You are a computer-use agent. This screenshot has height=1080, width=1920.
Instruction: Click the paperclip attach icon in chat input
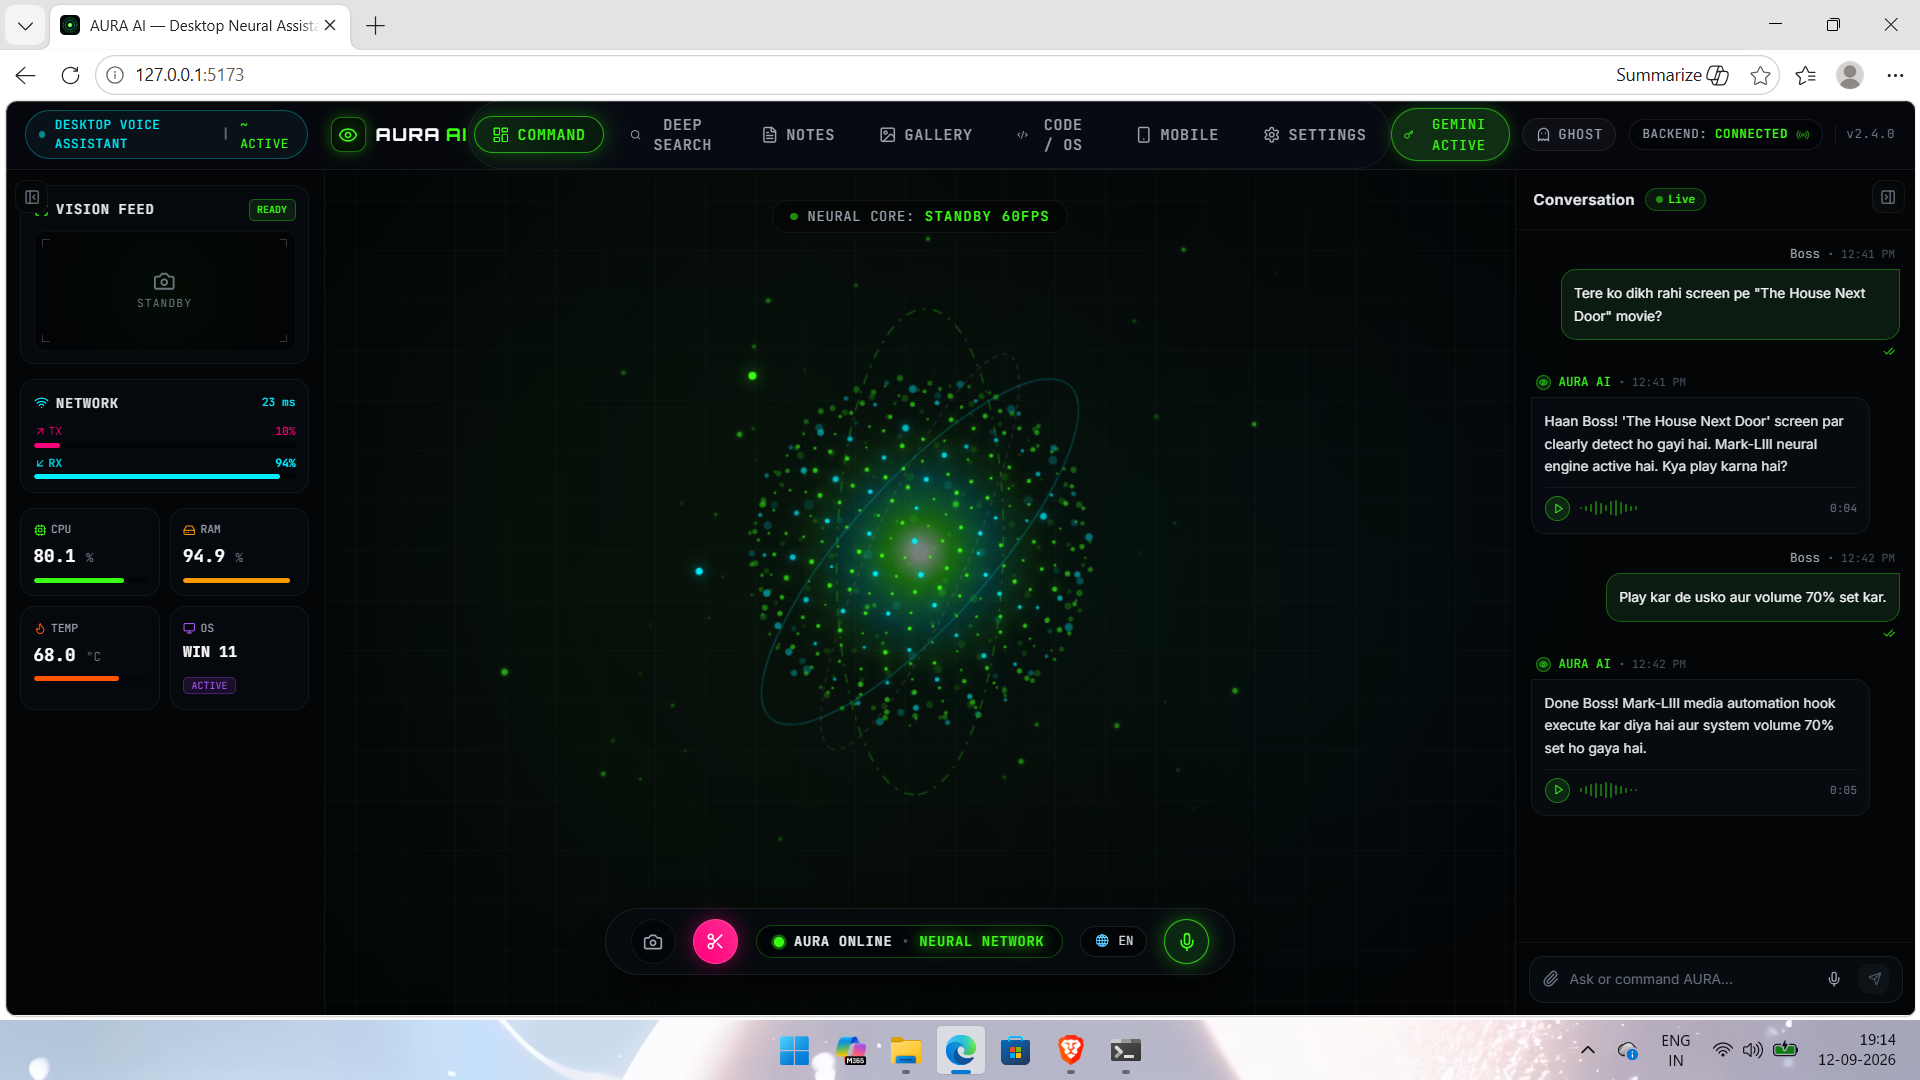pyautogui.click(x=1551, y=979)
